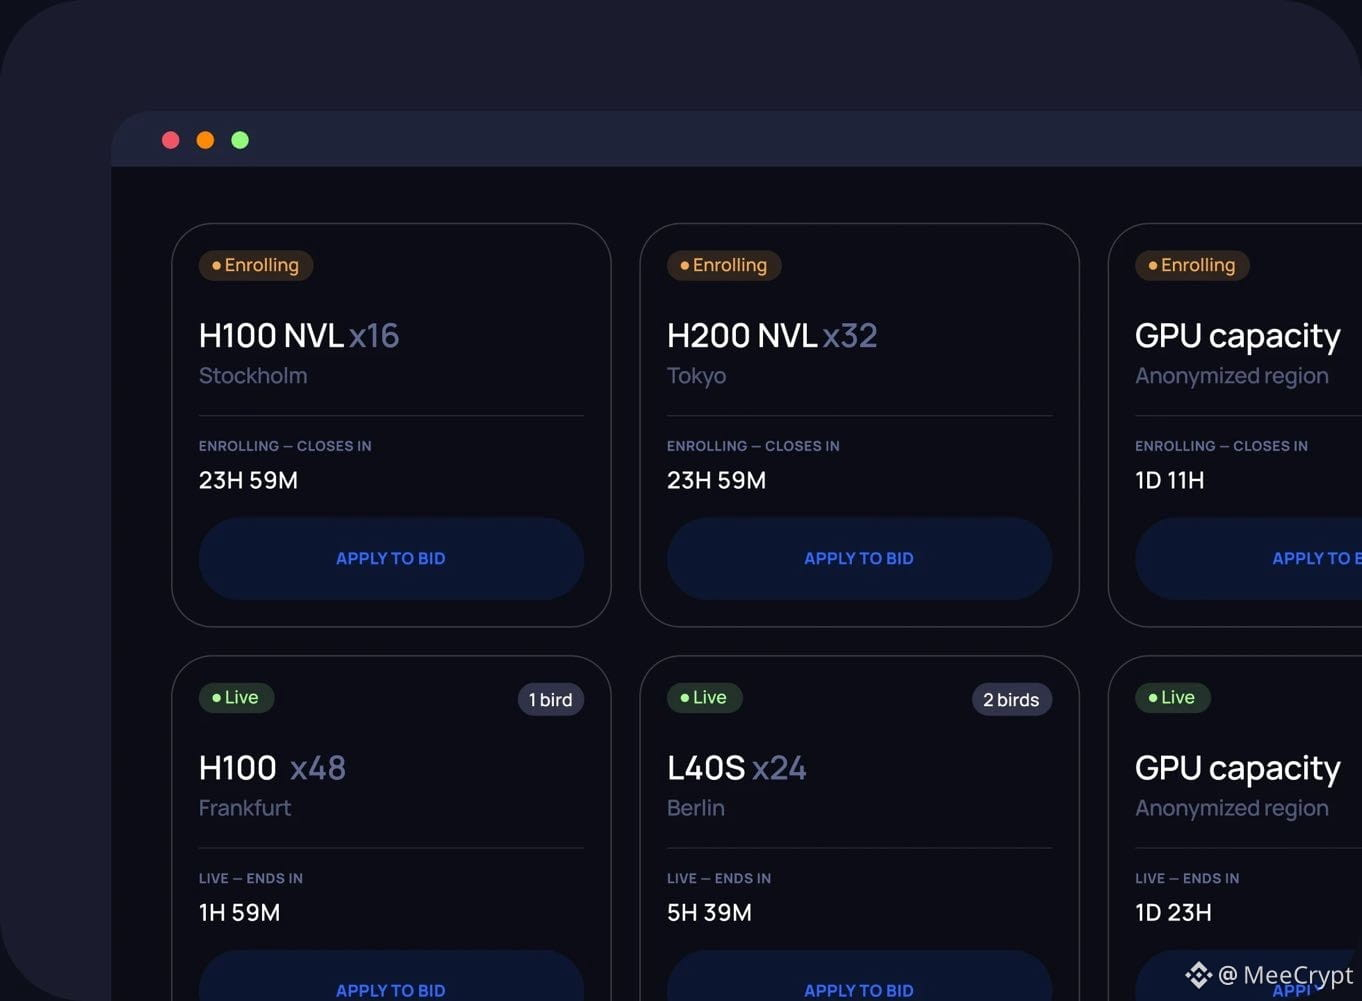Click Apply to Bid for H100 NVL Stockholm
Image resolution: width=1362 pixels, height=1001 pixels.
point(391,558)
